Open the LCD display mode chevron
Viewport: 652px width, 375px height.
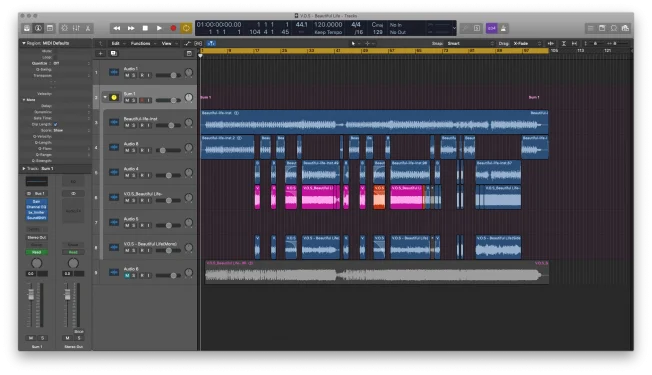tap(454, 28)
